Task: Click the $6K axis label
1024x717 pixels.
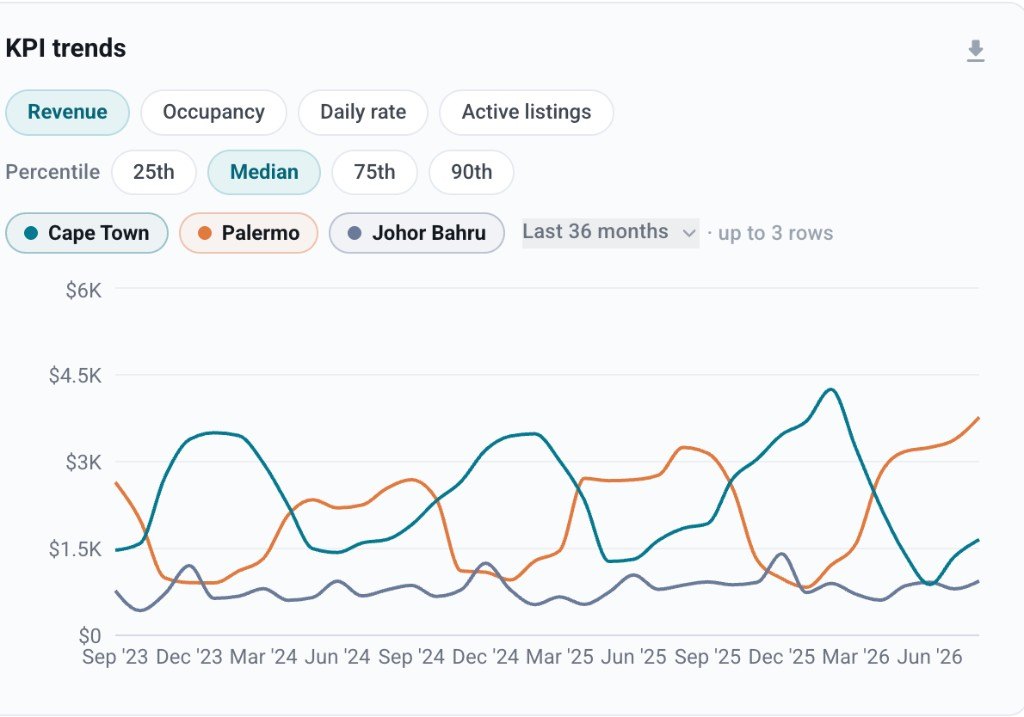Action: coord(84,290)
